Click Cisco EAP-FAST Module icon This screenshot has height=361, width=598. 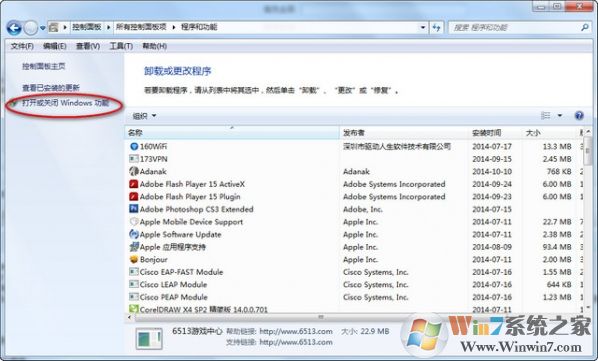point(134,272)
